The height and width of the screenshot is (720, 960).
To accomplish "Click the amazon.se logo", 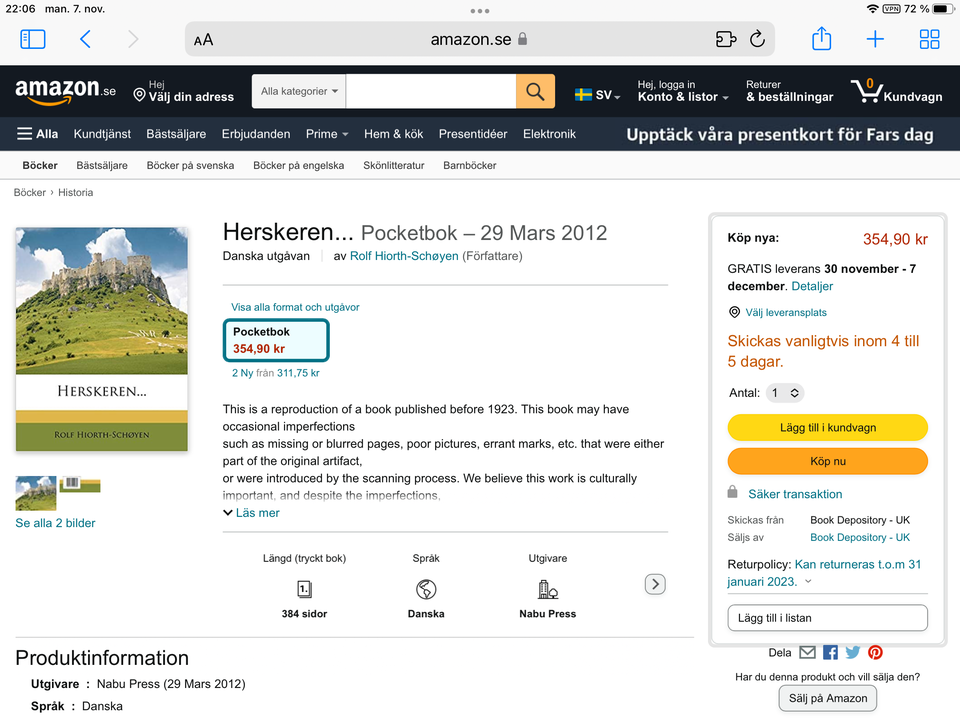I will pyautogui.click(x=65, y=91).
